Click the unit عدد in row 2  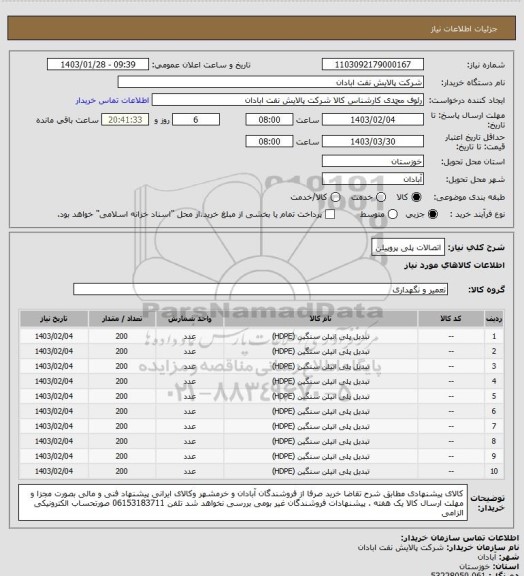pos(190,352)
